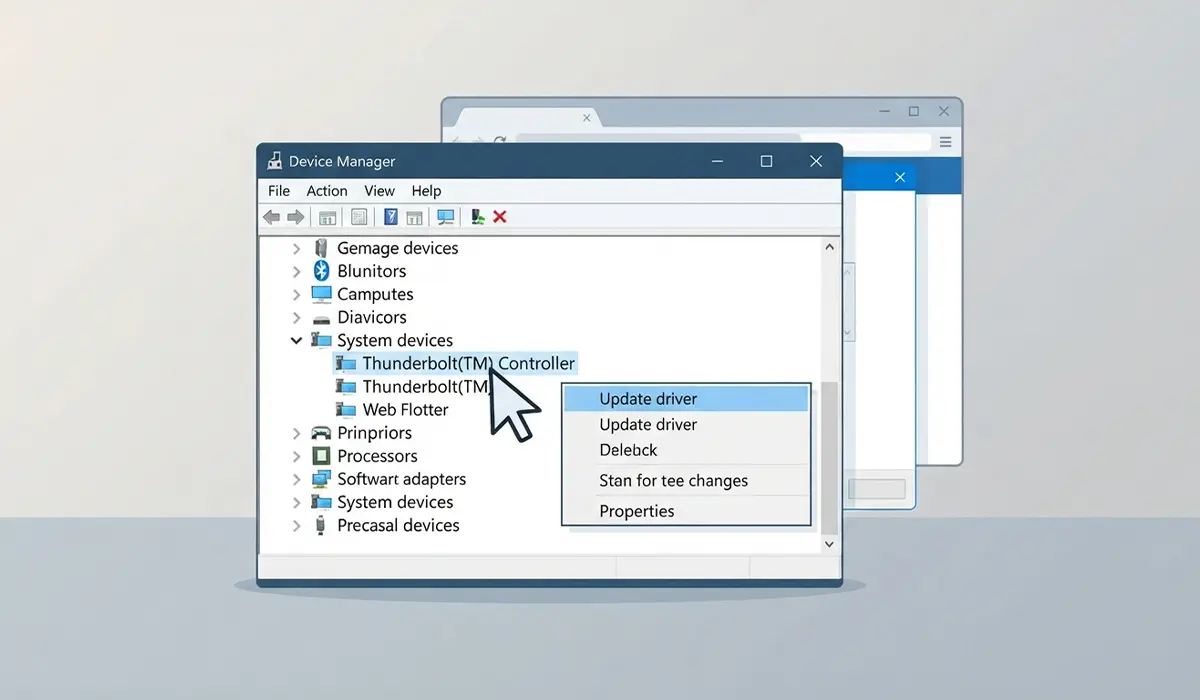Click the device icon of the truncated Thunderbolt(TM) row
This screenshot has width=1200, height=700.
[346, 386]
